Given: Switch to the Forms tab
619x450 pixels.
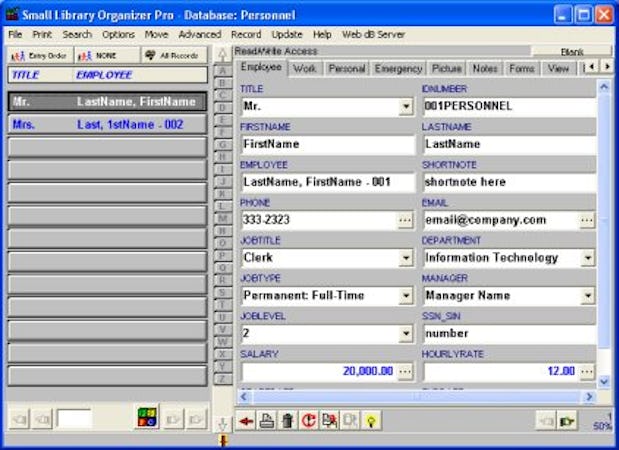Looking at the screenshot, I should coord(521,69).
